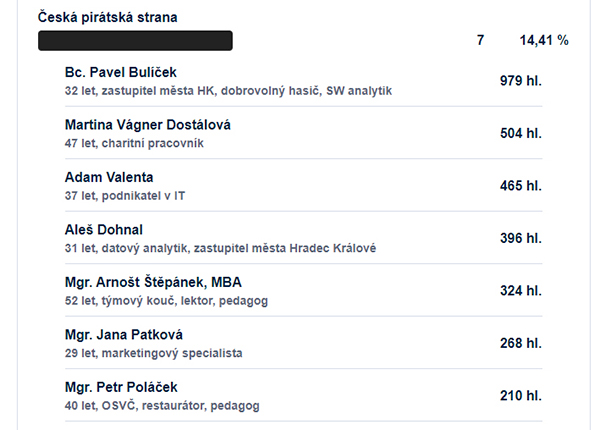Click the 324 hl. vote count

point(521,291)
